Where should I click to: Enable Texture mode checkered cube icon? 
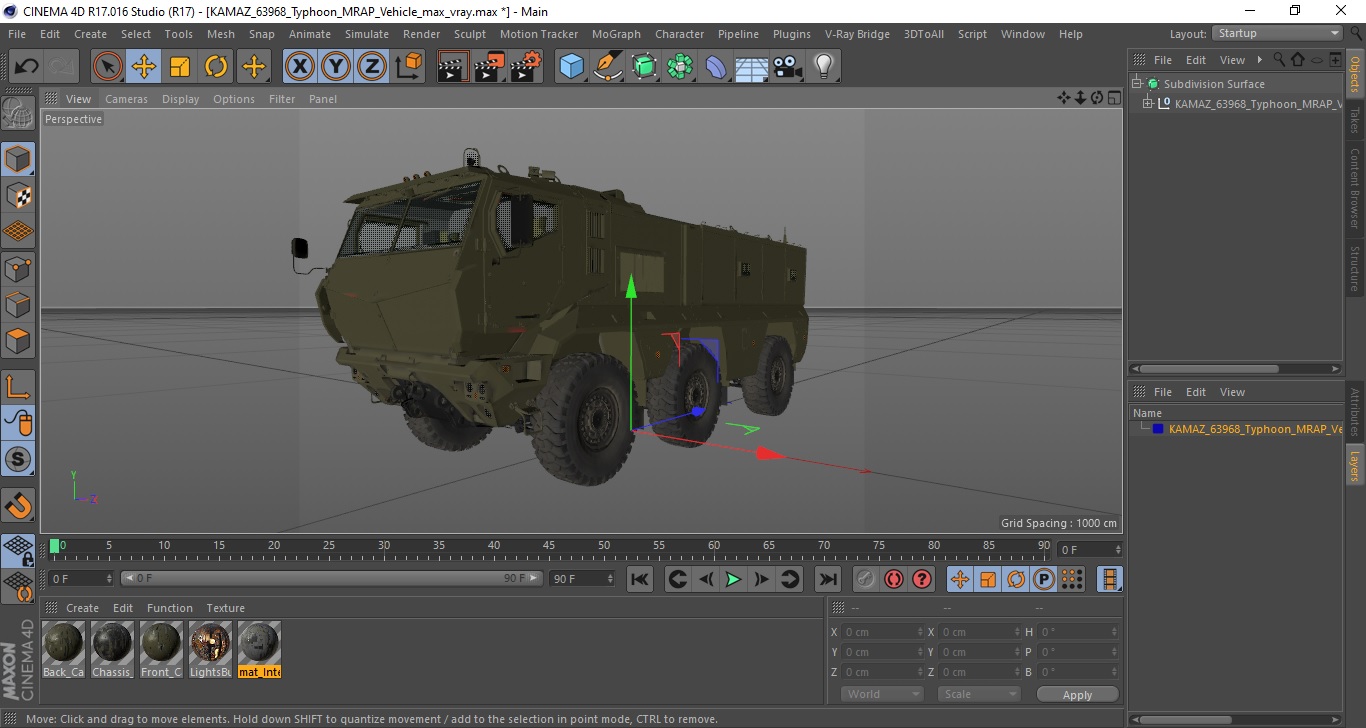click(18, 195)
